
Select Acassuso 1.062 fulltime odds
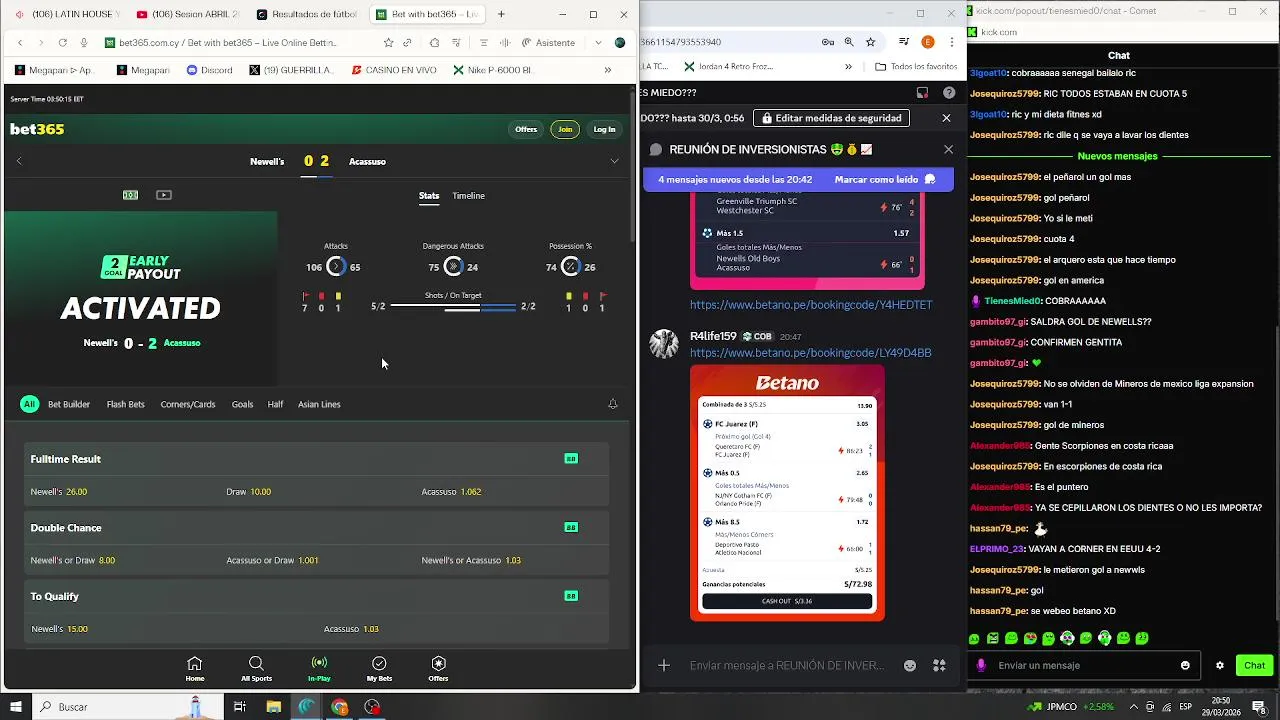click(x=452, y=492)
